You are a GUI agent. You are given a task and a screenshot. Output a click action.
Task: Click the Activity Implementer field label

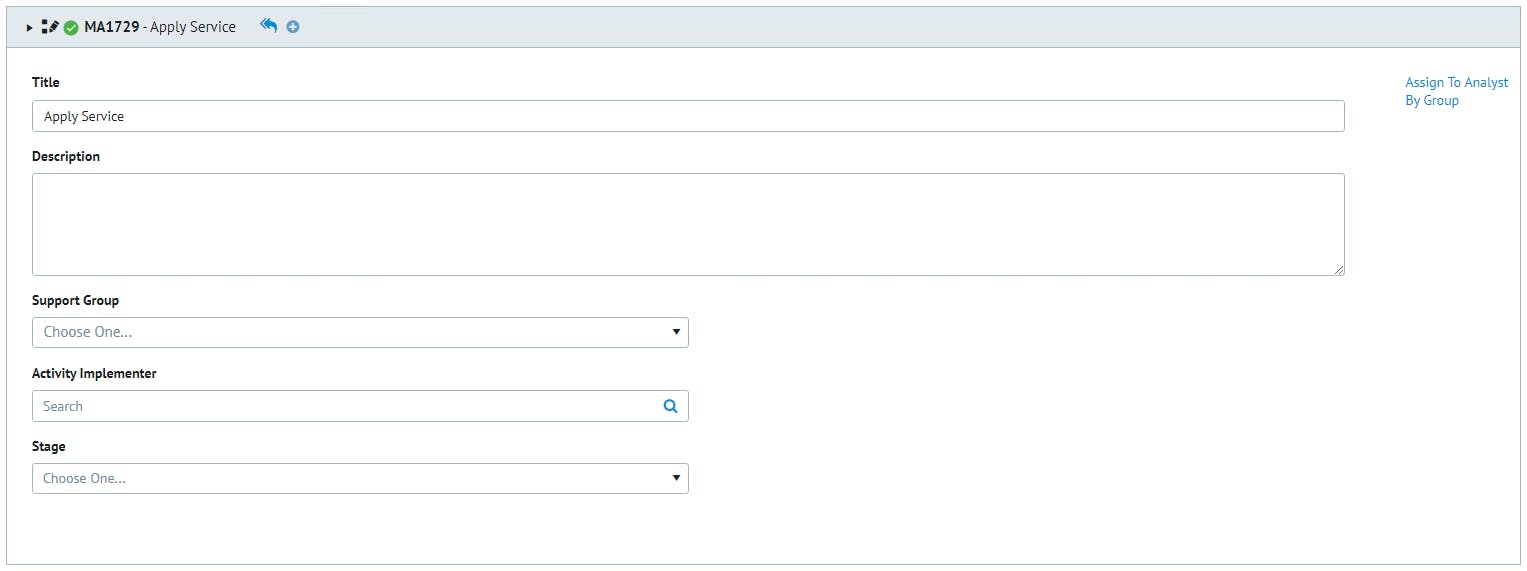click(94, 373)
